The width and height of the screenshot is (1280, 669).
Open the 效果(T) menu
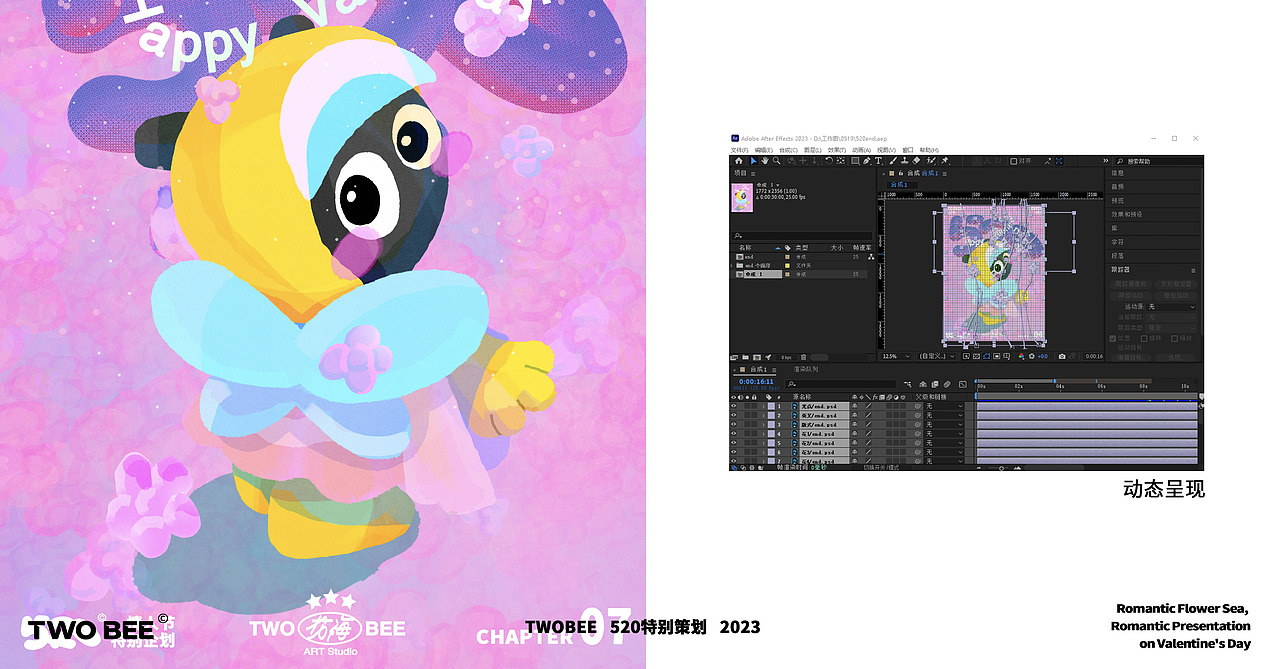837,150
